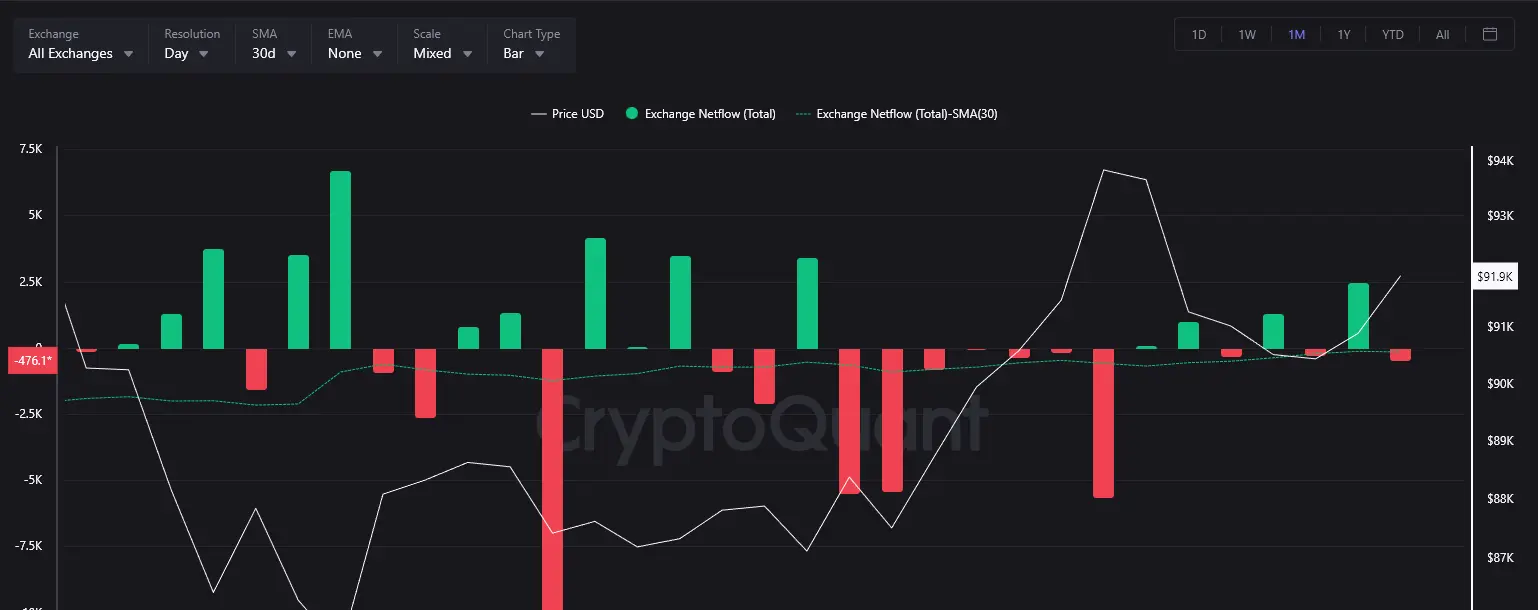Open the custom date range calendar icon
The width and height of the screenshot is (1538, 610).
point(1490,33)
